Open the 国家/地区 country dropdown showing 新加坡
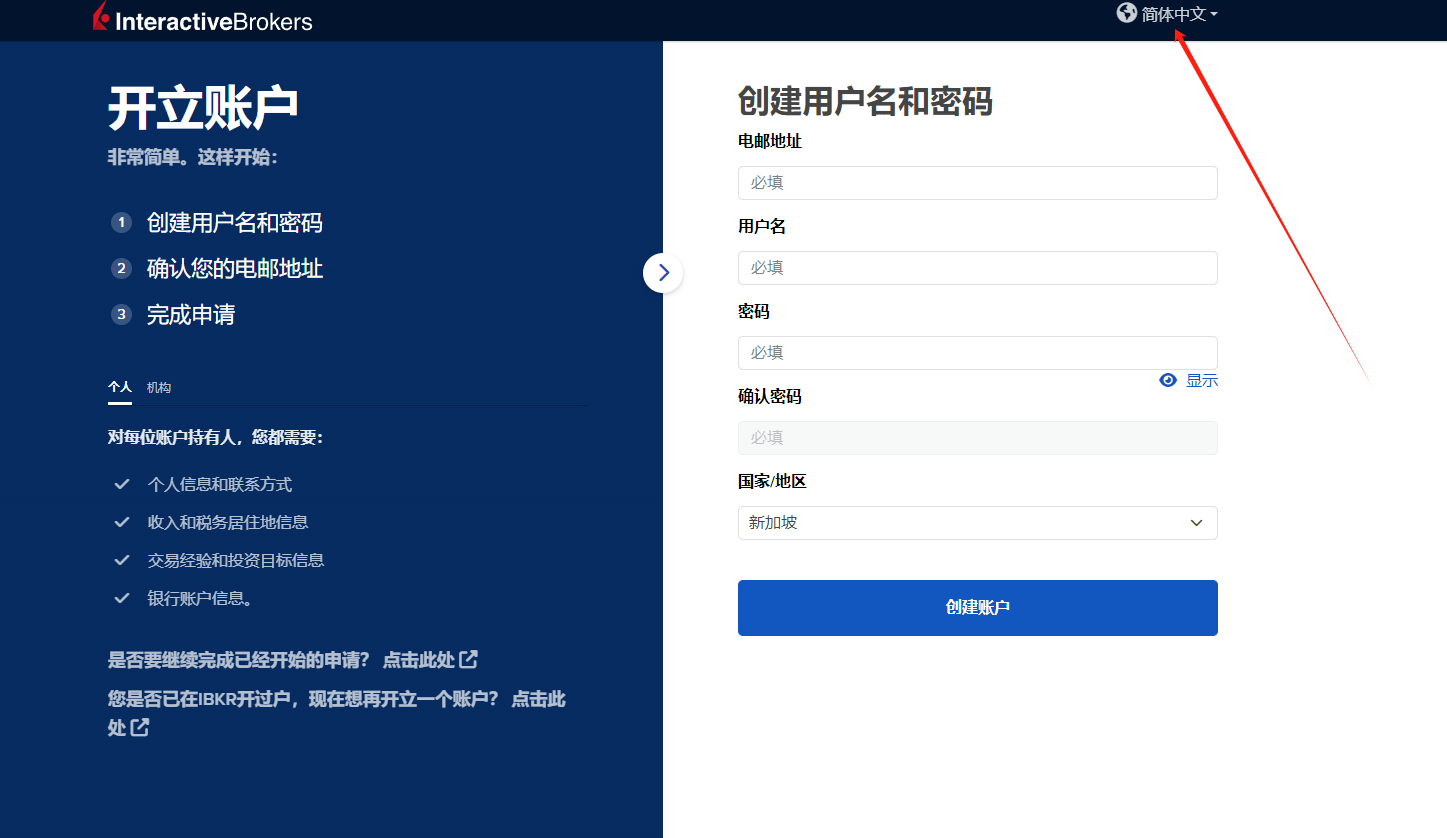The image size is (1447, 838). point(977,522)
